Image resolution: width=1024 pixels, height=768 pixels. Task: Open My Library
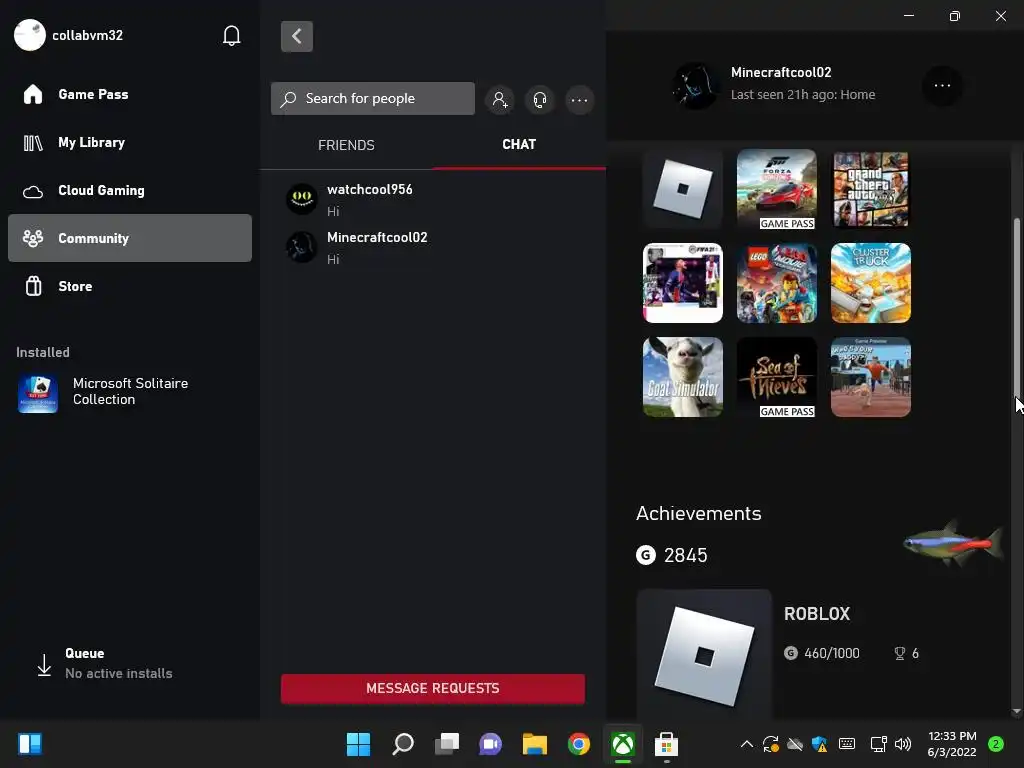[x=130, y=142]
